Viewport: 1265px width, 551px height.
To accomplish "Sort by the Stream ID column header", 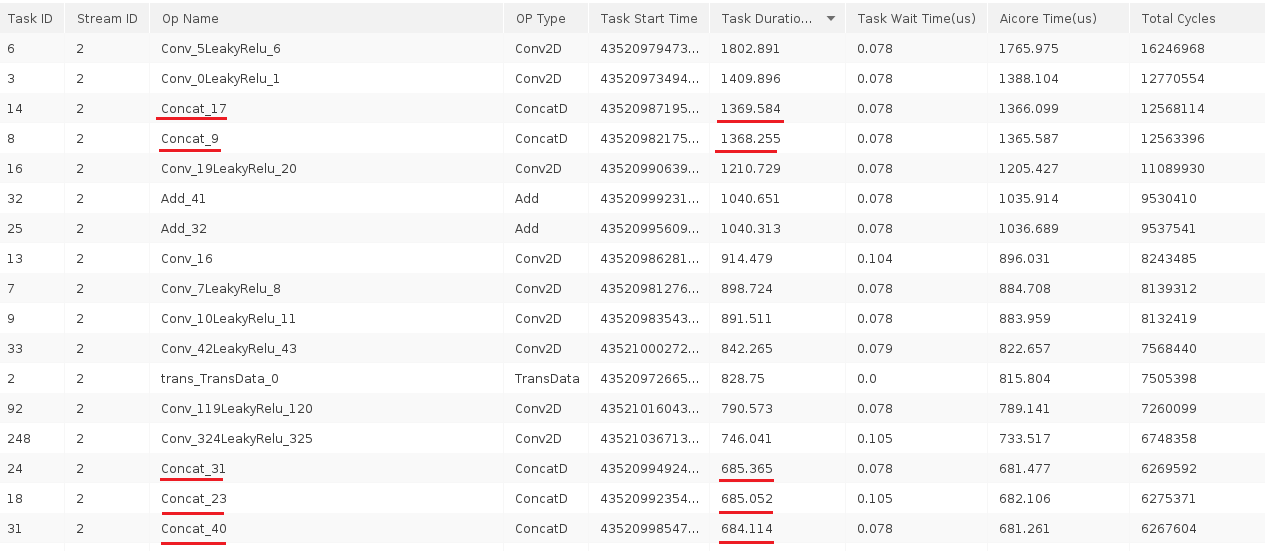I will pos(107,18).
